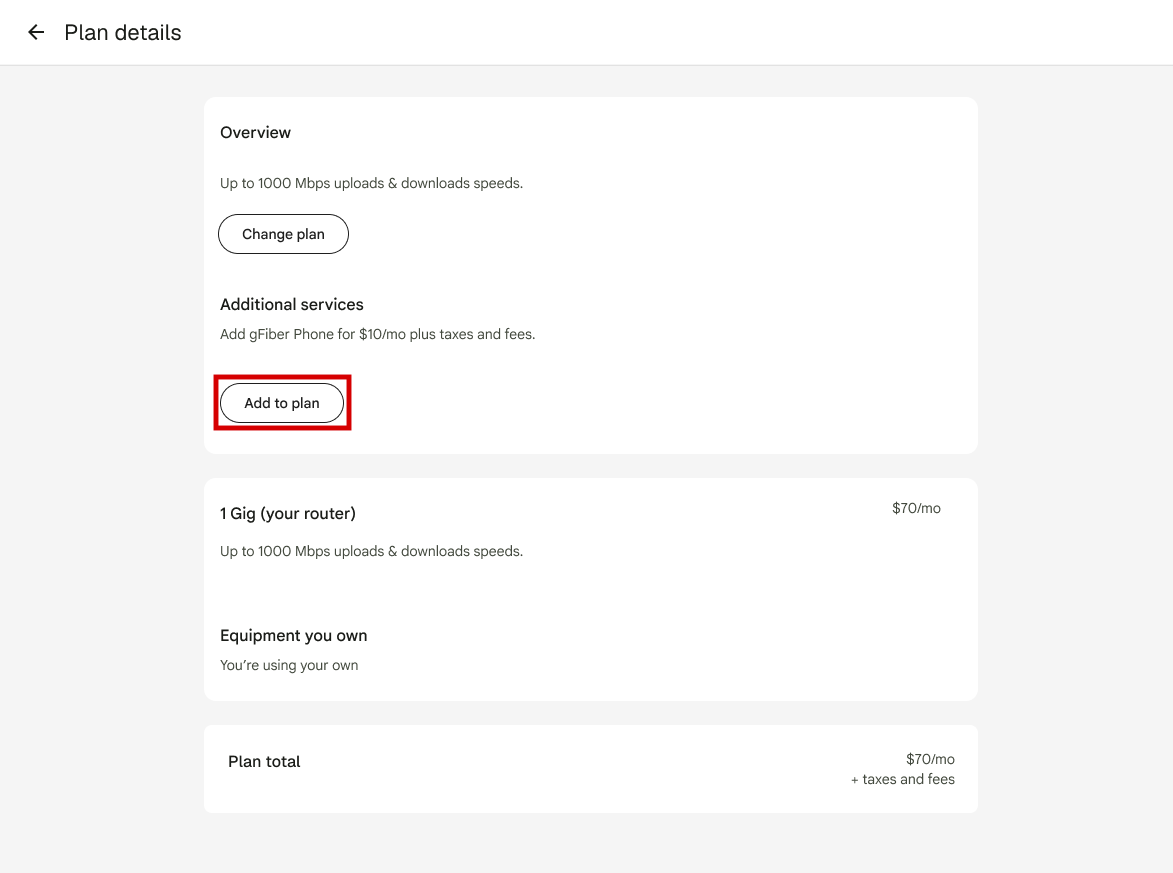This screenshot has height=873, width=1173.
Task: Click the You're using your own text
Action: [289, 666]
